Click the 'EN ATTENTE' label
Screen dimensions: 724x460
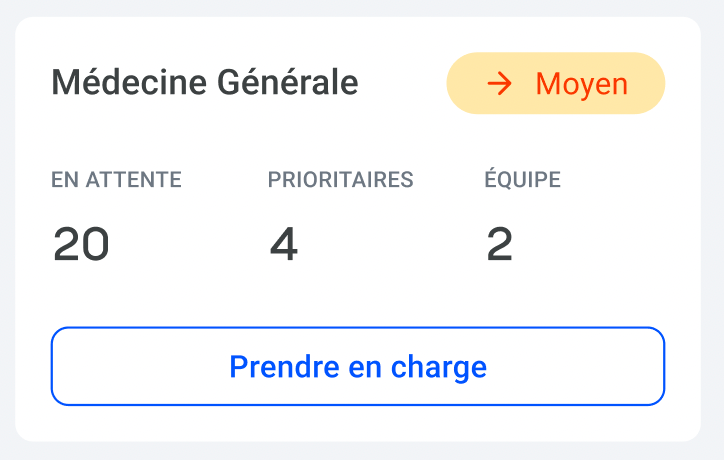point(116,180)
